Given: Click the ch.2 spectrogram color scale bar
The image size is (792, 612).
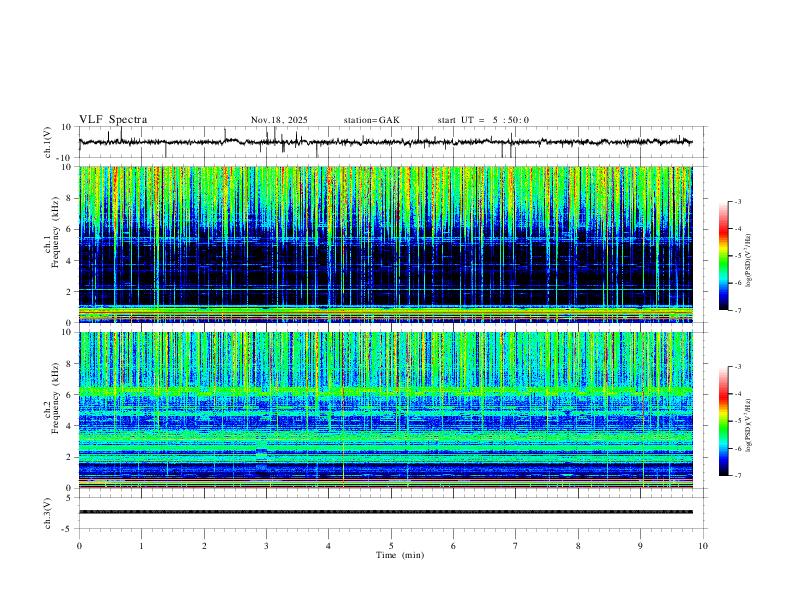Looking at the screenshot, I should [x=723, y=421].
